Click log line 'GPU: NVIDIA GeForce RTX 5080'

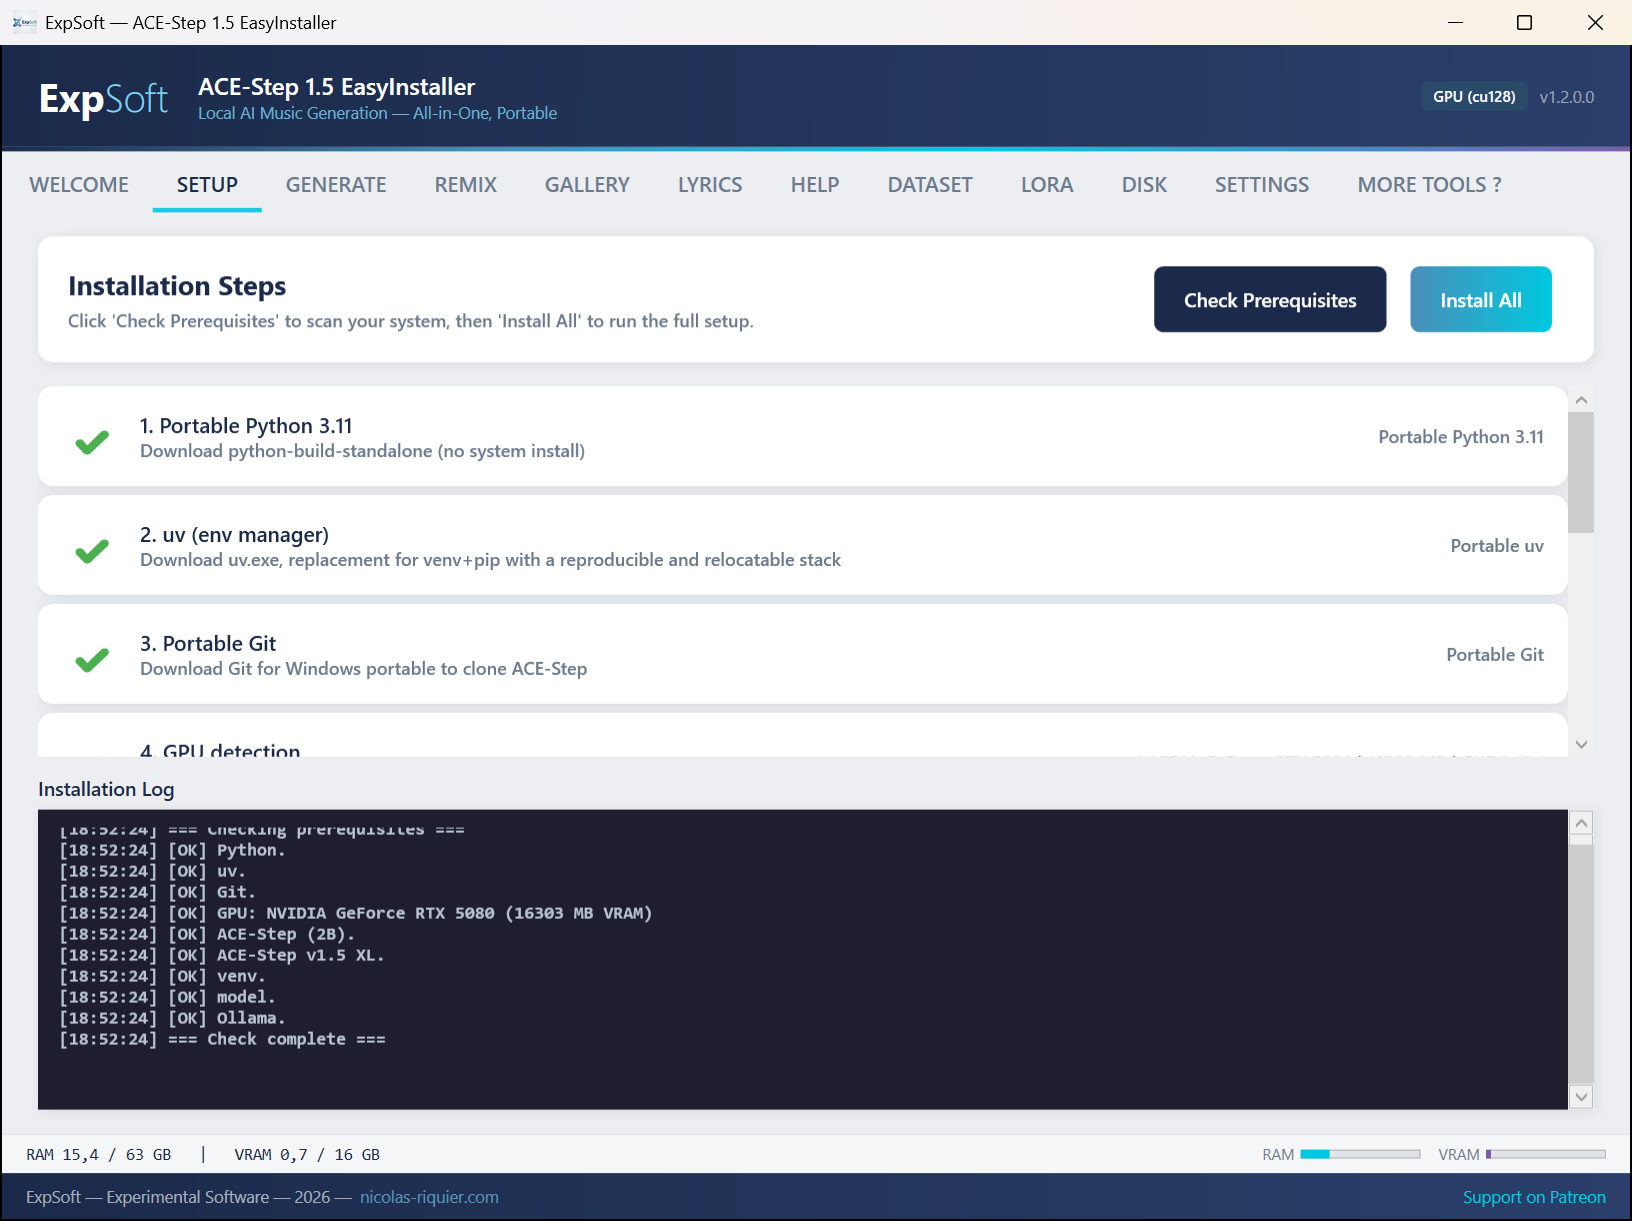(356, 913)
